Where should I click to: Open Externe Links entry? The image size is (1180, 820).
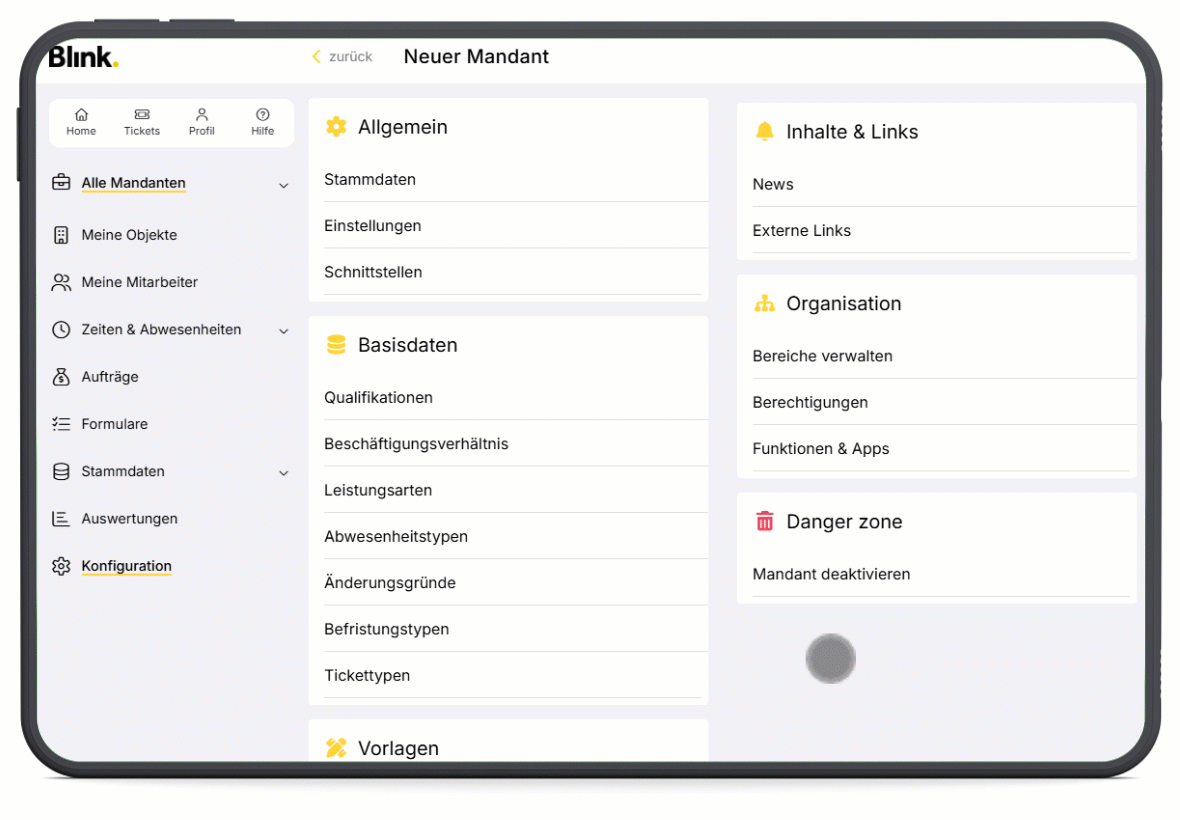[x=801, y=230]
